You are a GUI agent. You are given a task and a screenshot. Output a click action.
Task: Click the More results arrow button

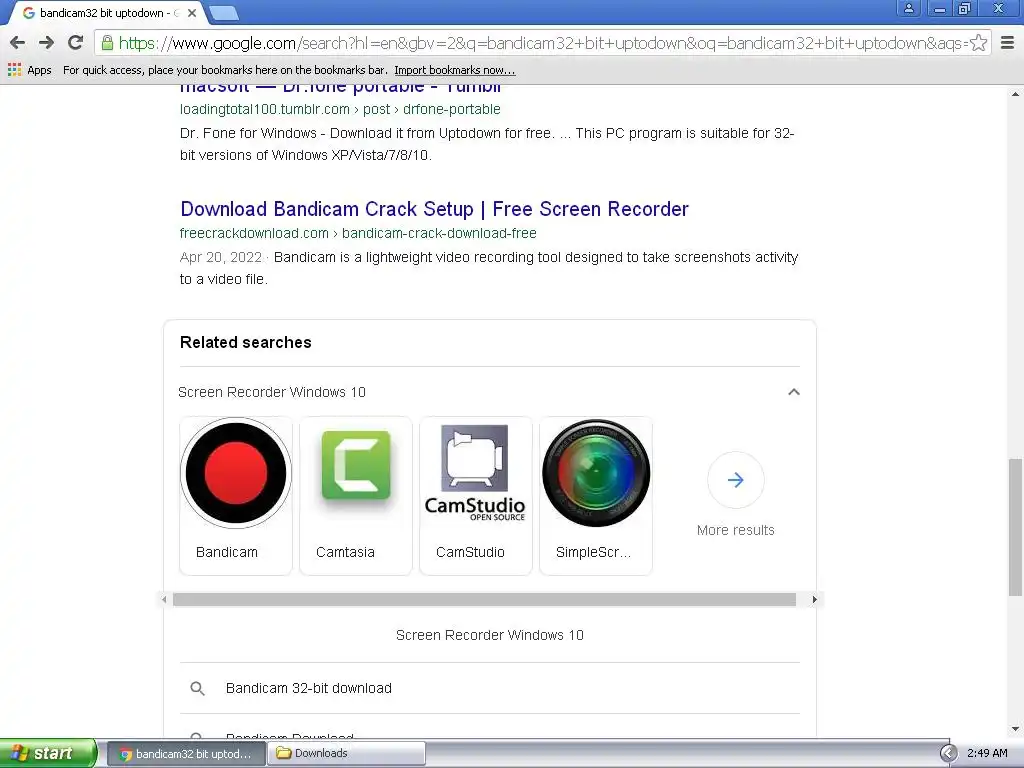tap(735, 480)
